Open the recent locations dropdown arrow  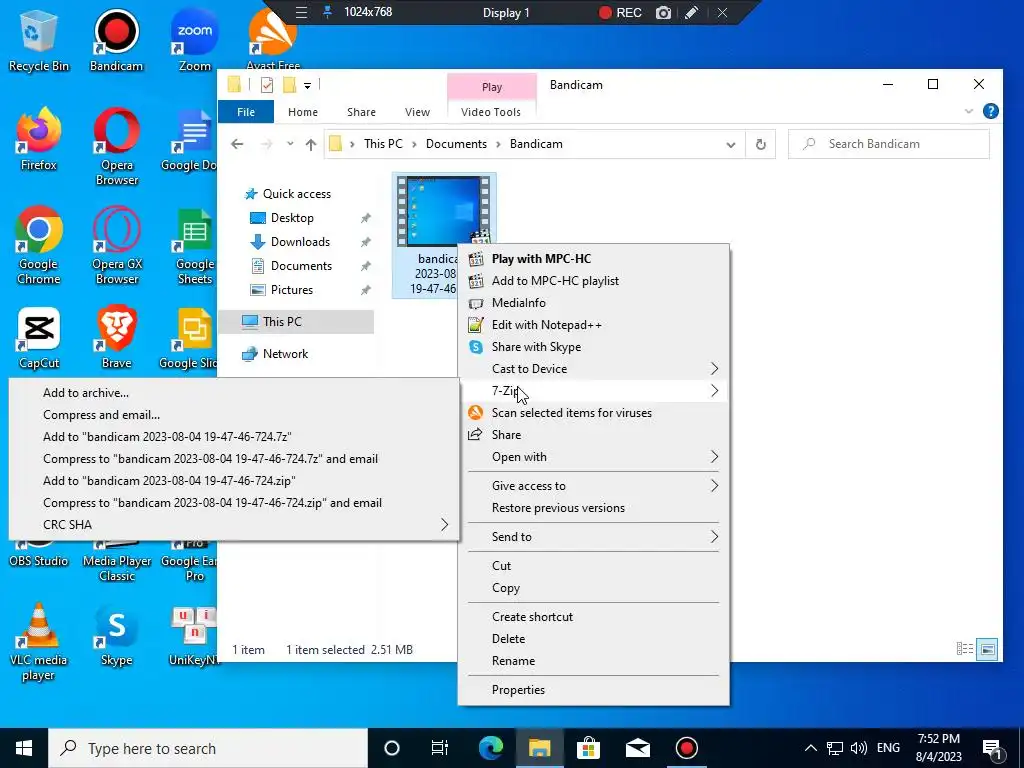pyautogui.click(x=290, y=144)
